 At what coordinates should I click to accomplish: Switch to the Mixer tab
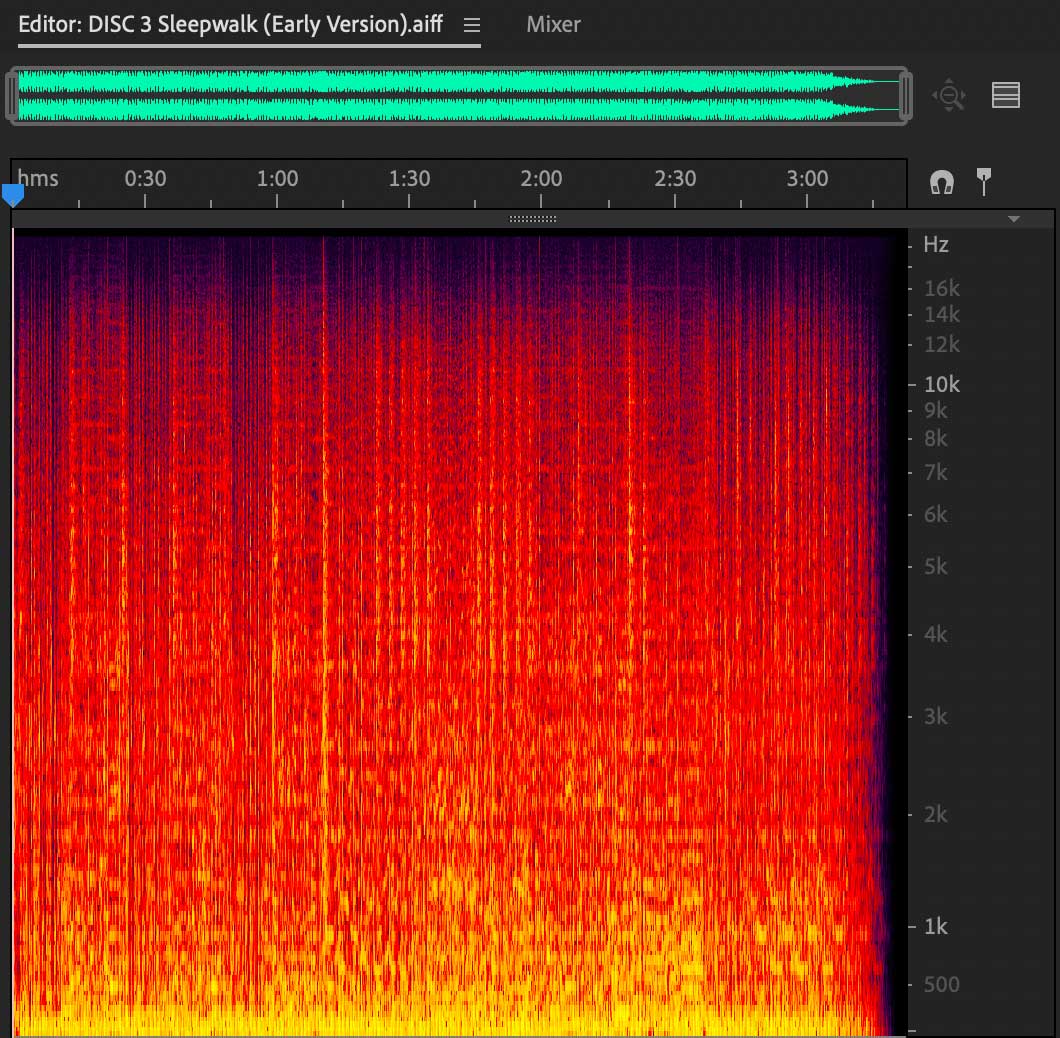pos(553,25)
